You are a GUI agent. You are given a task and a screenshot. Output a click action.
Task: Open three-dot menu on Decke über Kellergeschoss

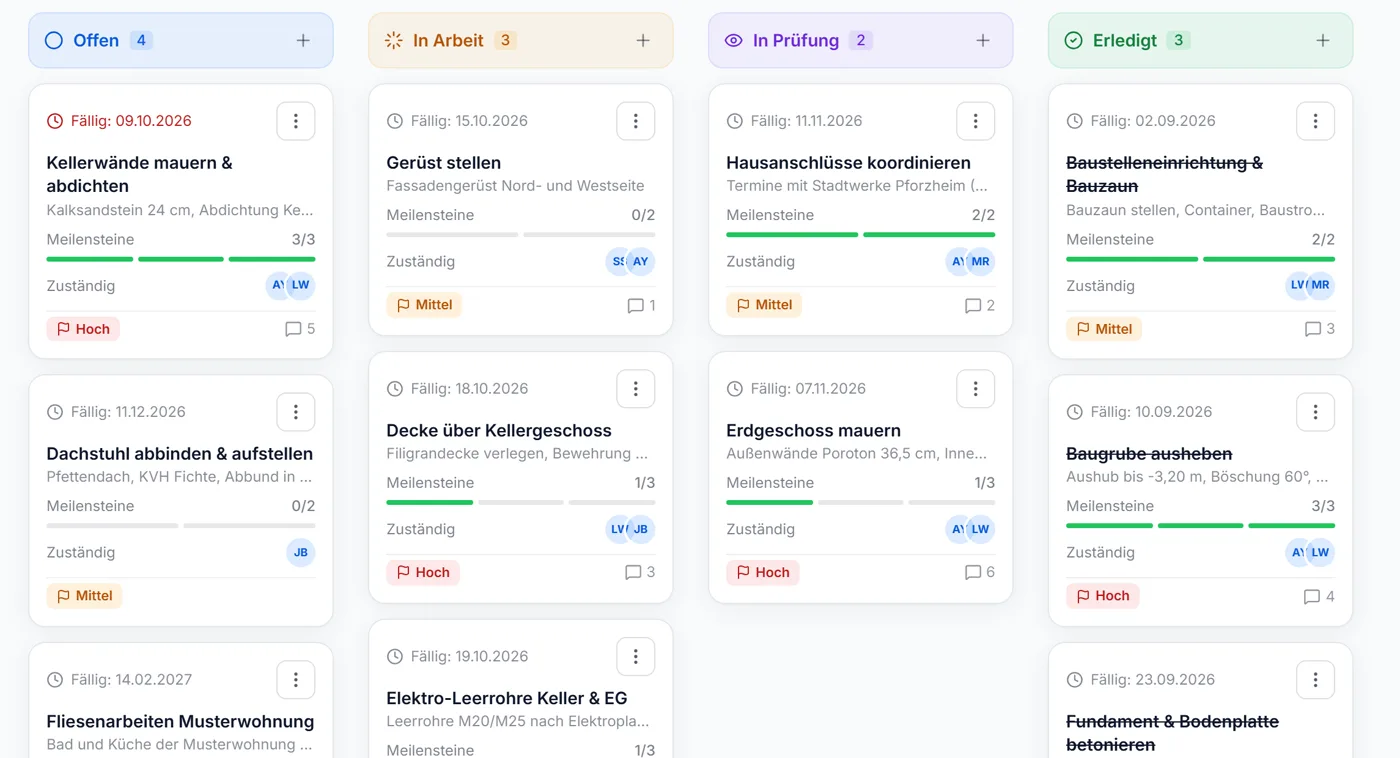(x=636, y=389)
